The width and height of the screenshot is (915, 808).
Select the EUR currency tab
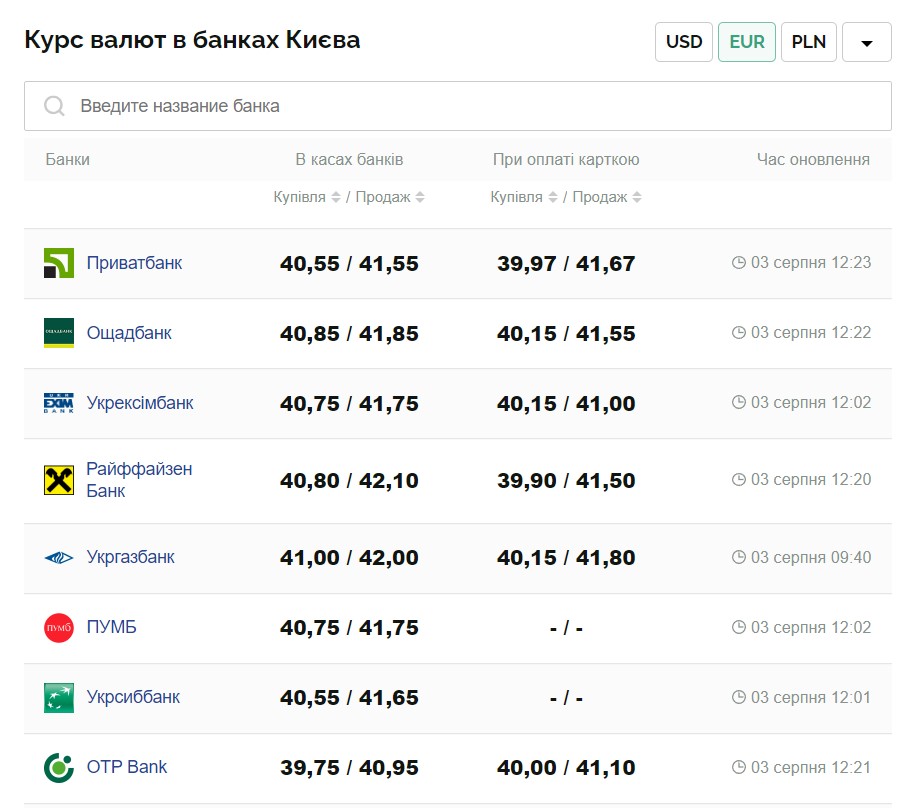click(x=747, y=42)
